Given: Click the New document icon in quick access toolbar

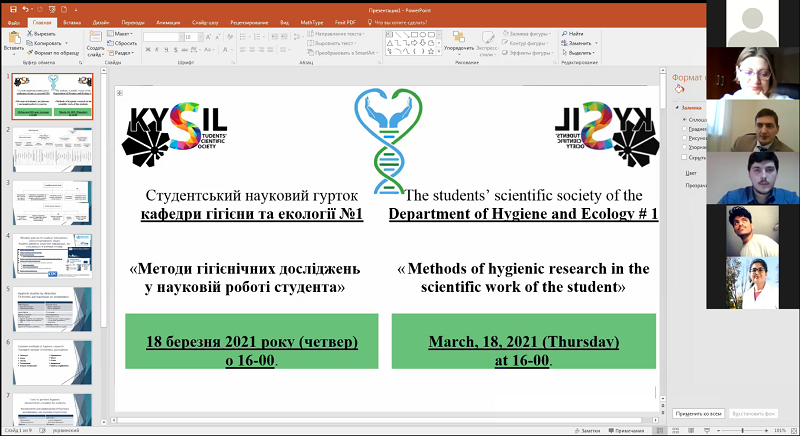Looking at the screenshot, I should pyautogui.click(x=64, y=9).
